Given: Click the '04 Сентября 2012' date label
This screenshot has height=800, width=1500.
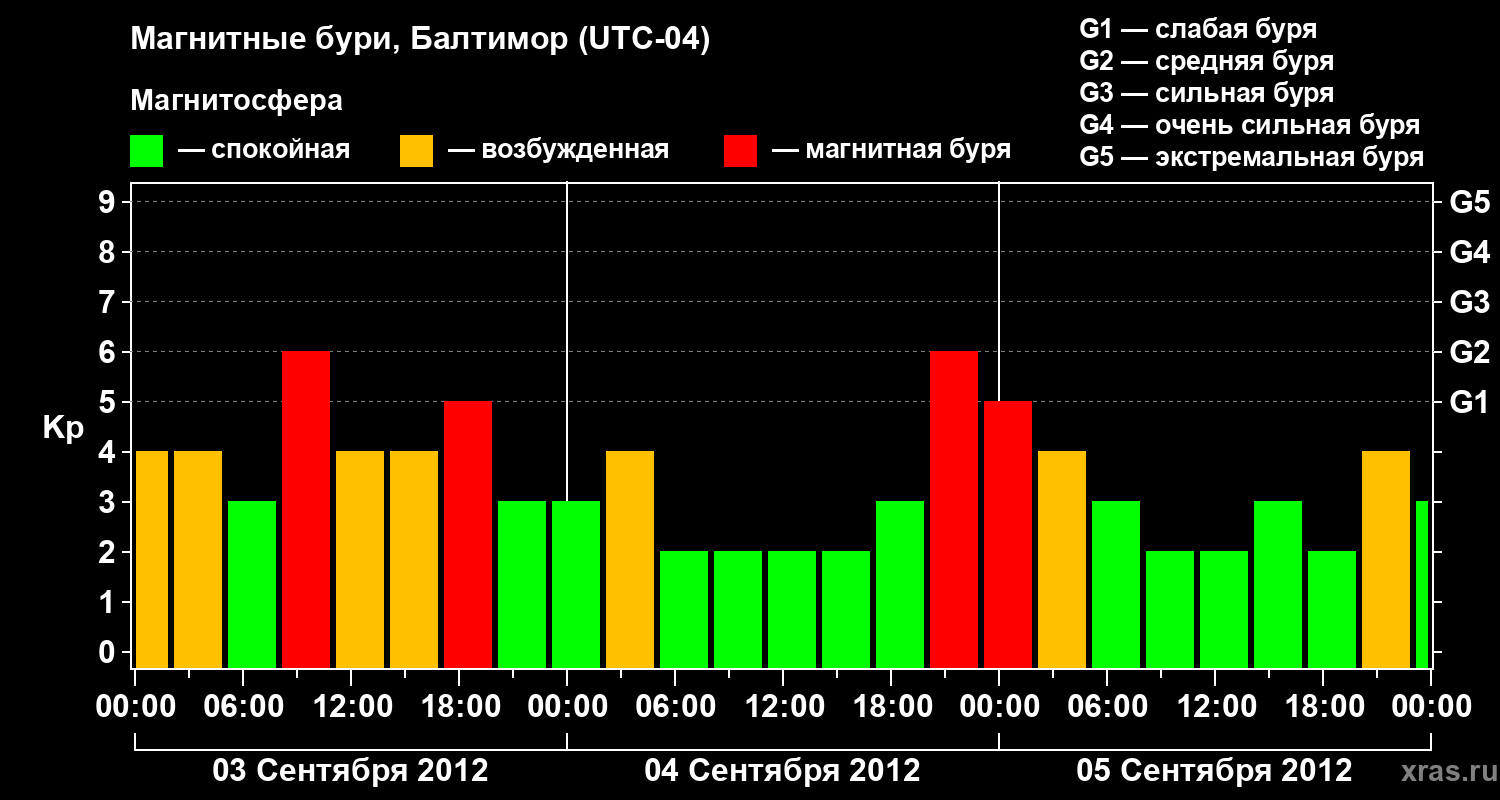Looking at the screenshot, I should point(782,770).
